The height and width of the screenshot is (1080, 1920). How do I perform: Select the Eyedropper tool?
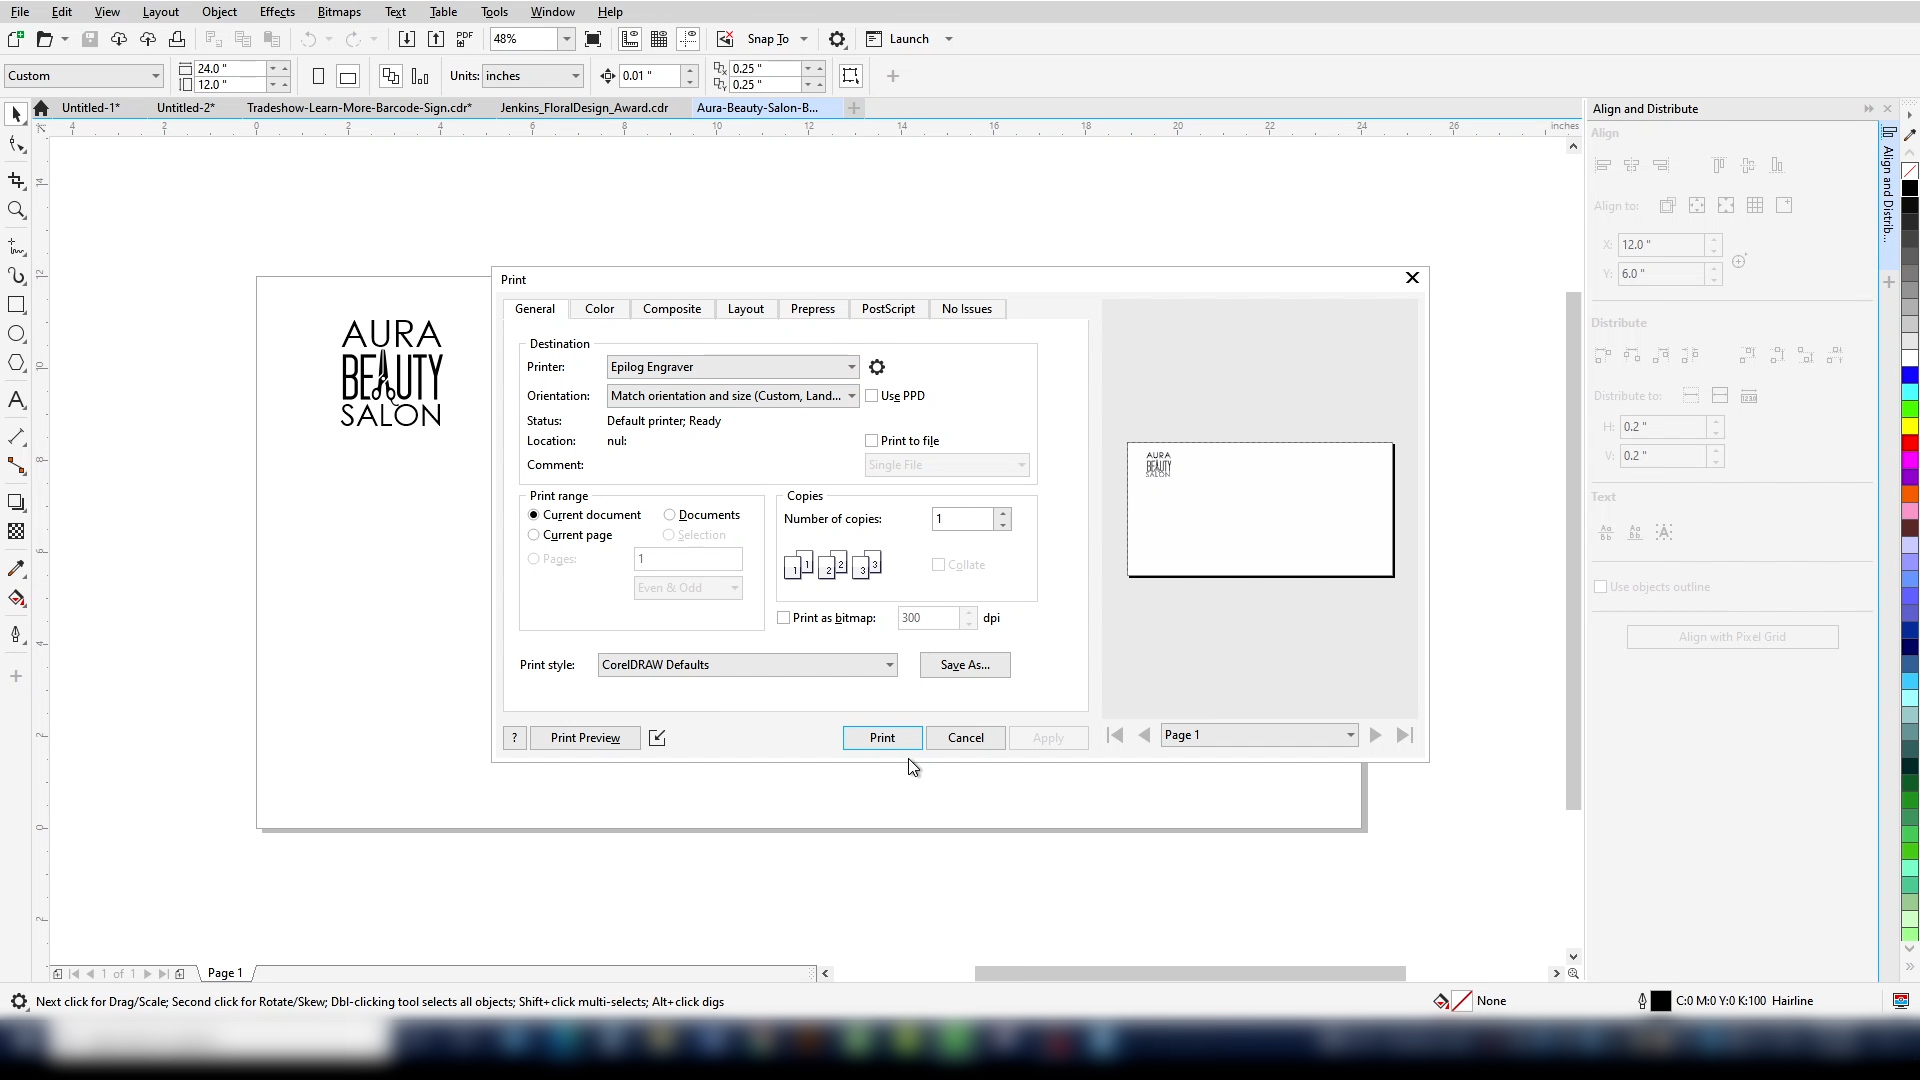click(16, 569)
